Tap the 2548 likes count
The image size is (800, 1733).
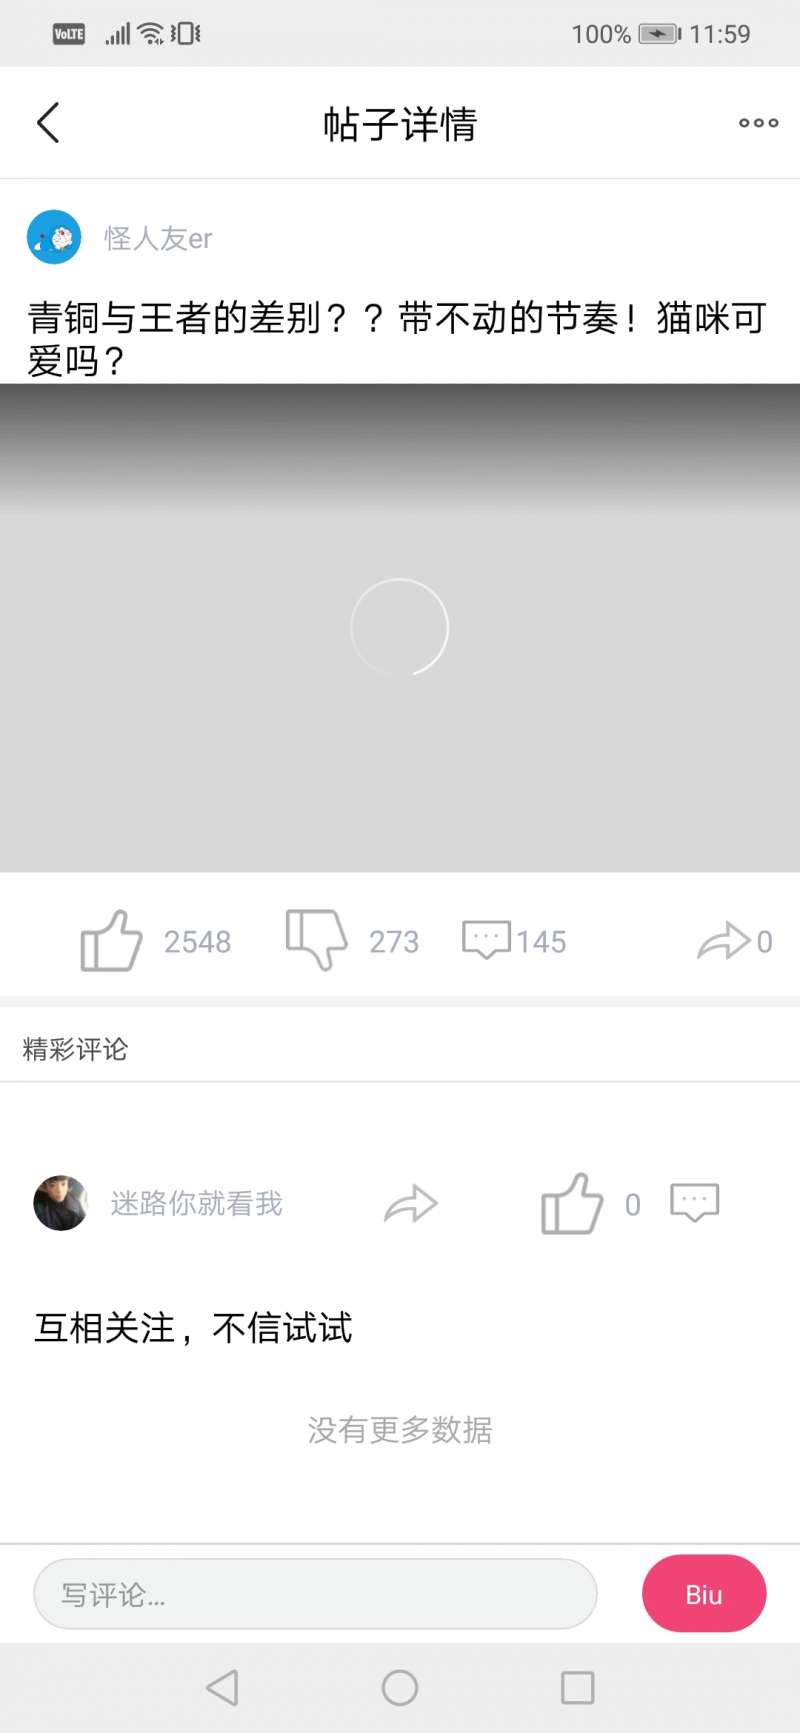click(x=197, y=942)
